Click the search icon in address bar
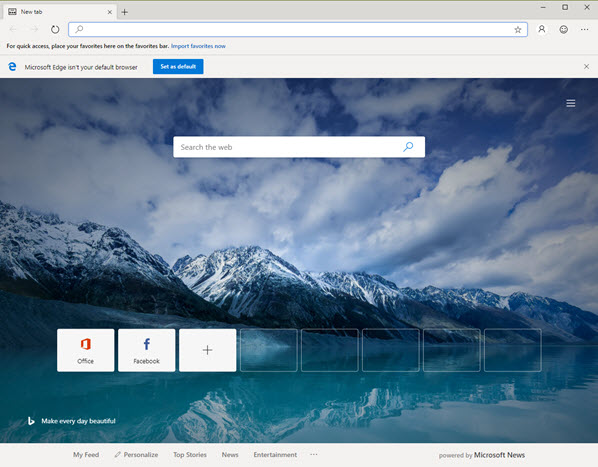 coord(79,29)
